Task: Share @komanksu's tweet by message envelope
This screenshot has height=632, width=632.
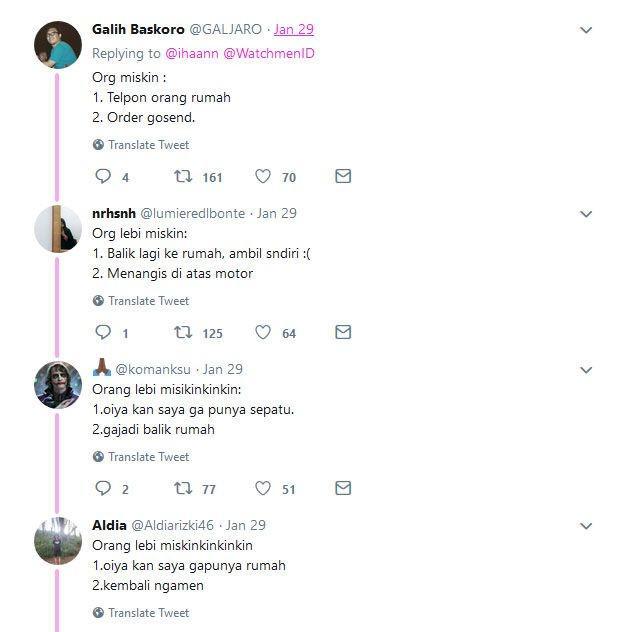Action: [x=343, y=488]
